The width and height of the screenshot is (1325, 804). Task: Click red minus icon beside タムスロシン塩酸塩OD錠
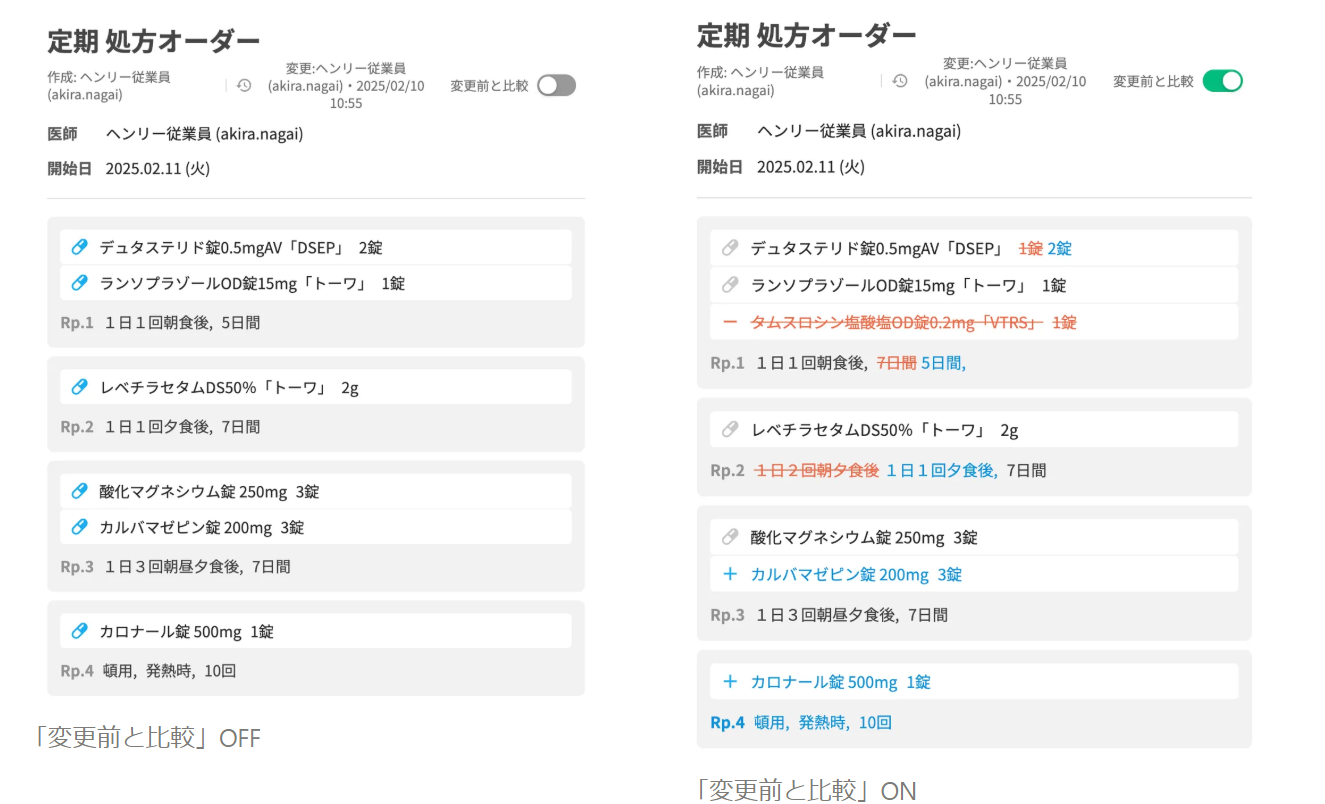pyautogui.click(x=730, y=322)
